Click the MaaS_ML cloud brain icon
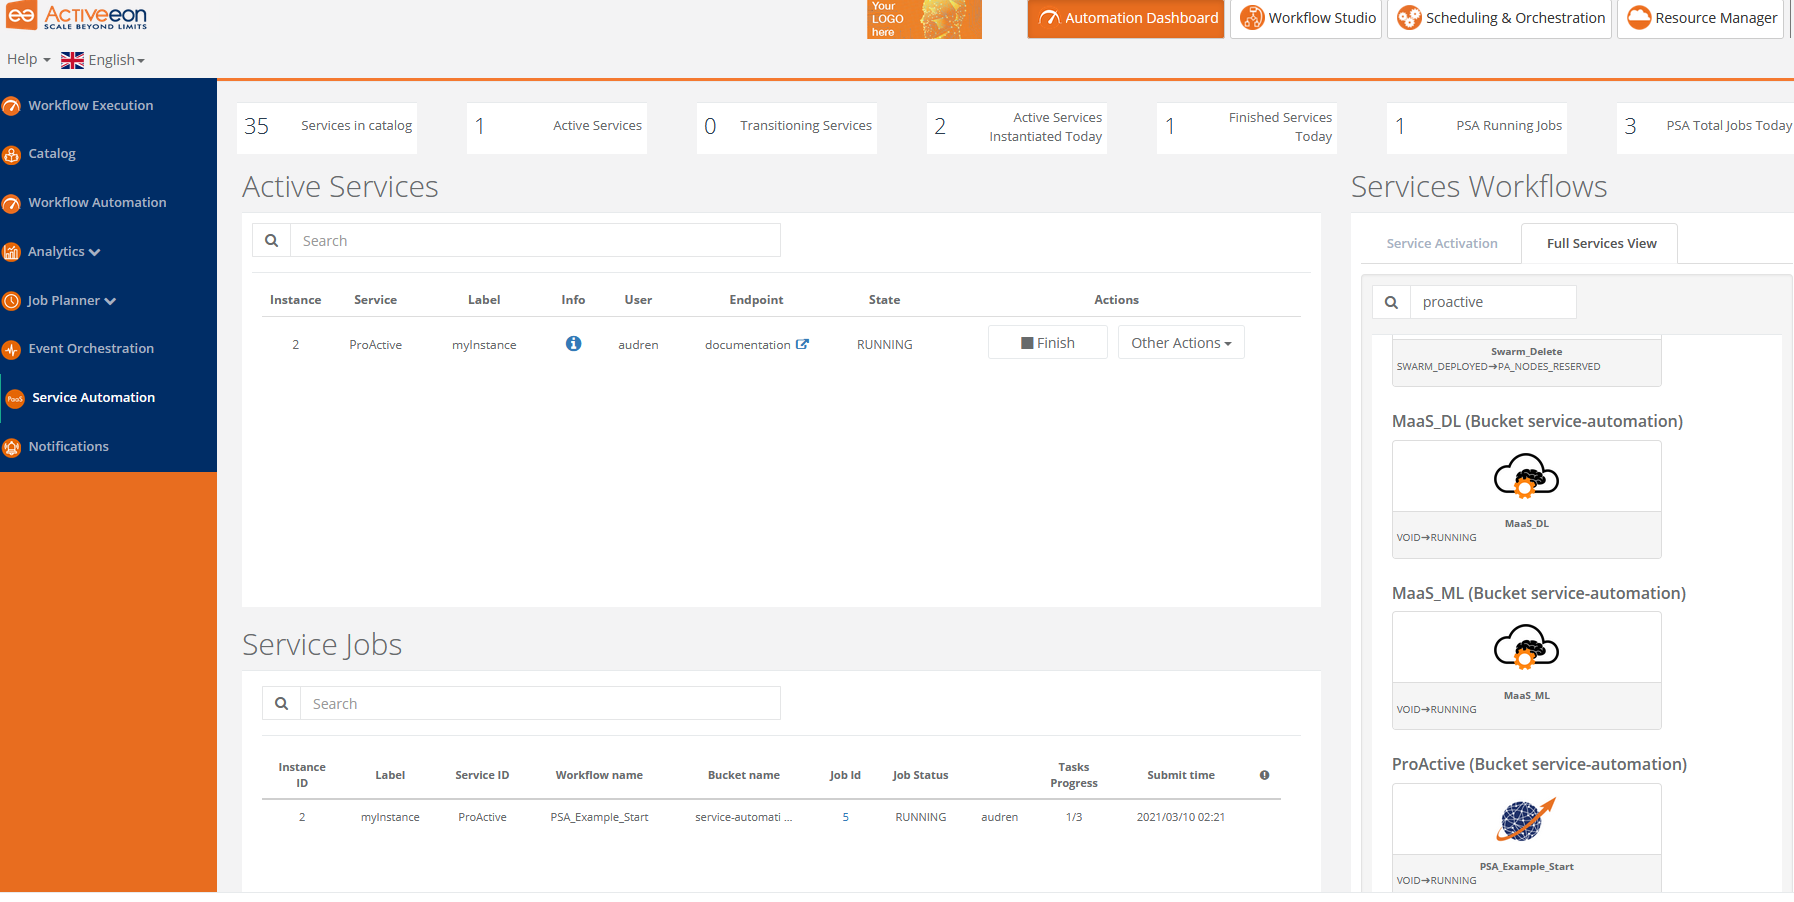Image resolution: width=1794 pixels, height=902 pixels. tap(1526, 647)
